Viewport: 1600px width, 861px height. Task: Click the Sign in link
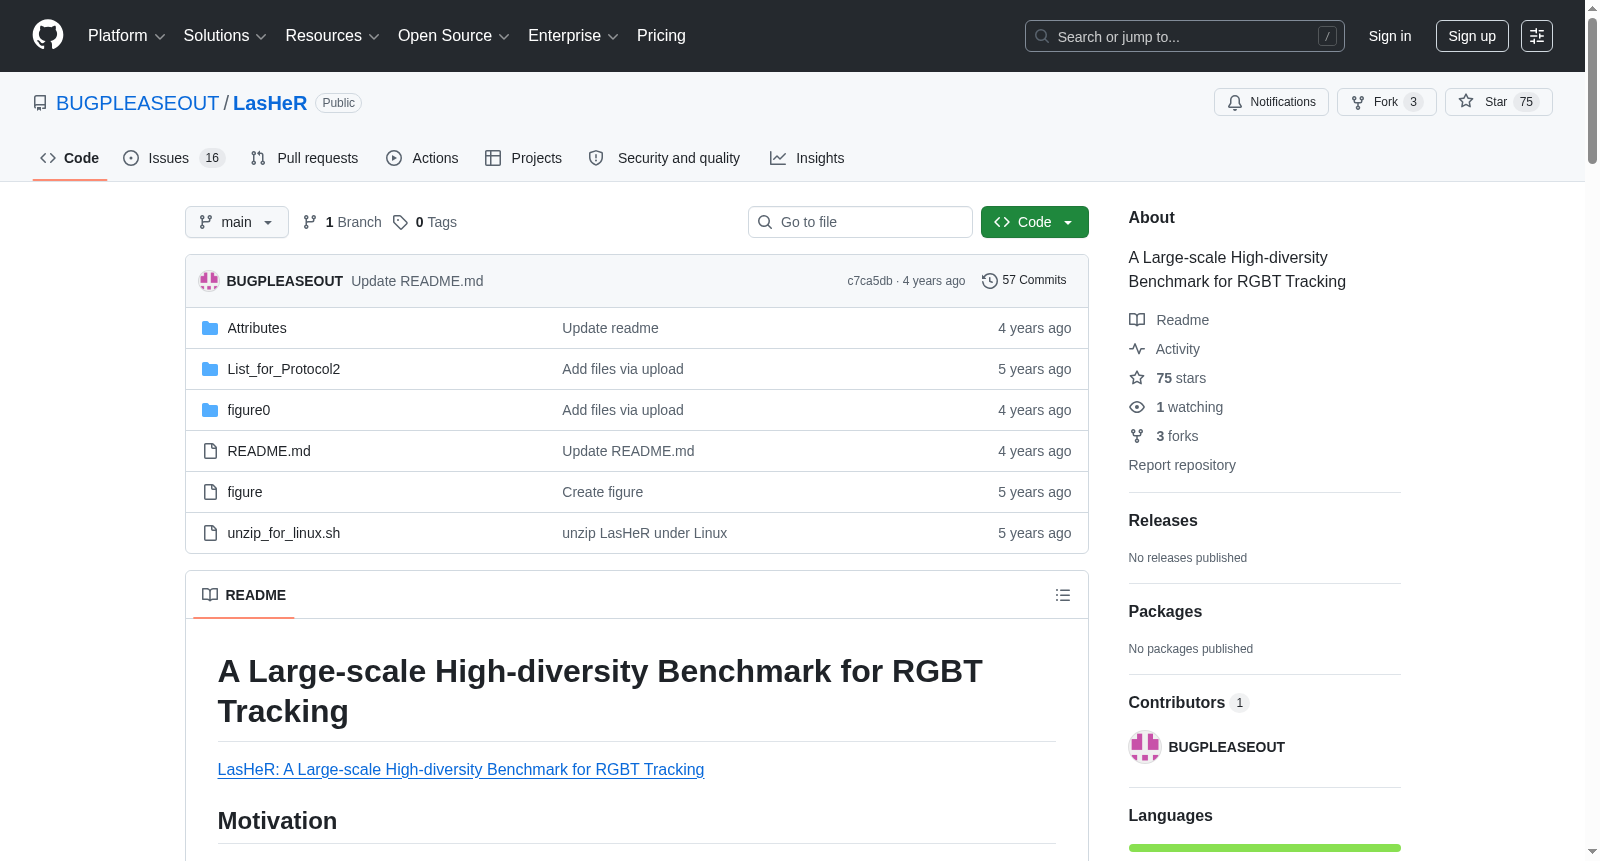[1390, 36]
